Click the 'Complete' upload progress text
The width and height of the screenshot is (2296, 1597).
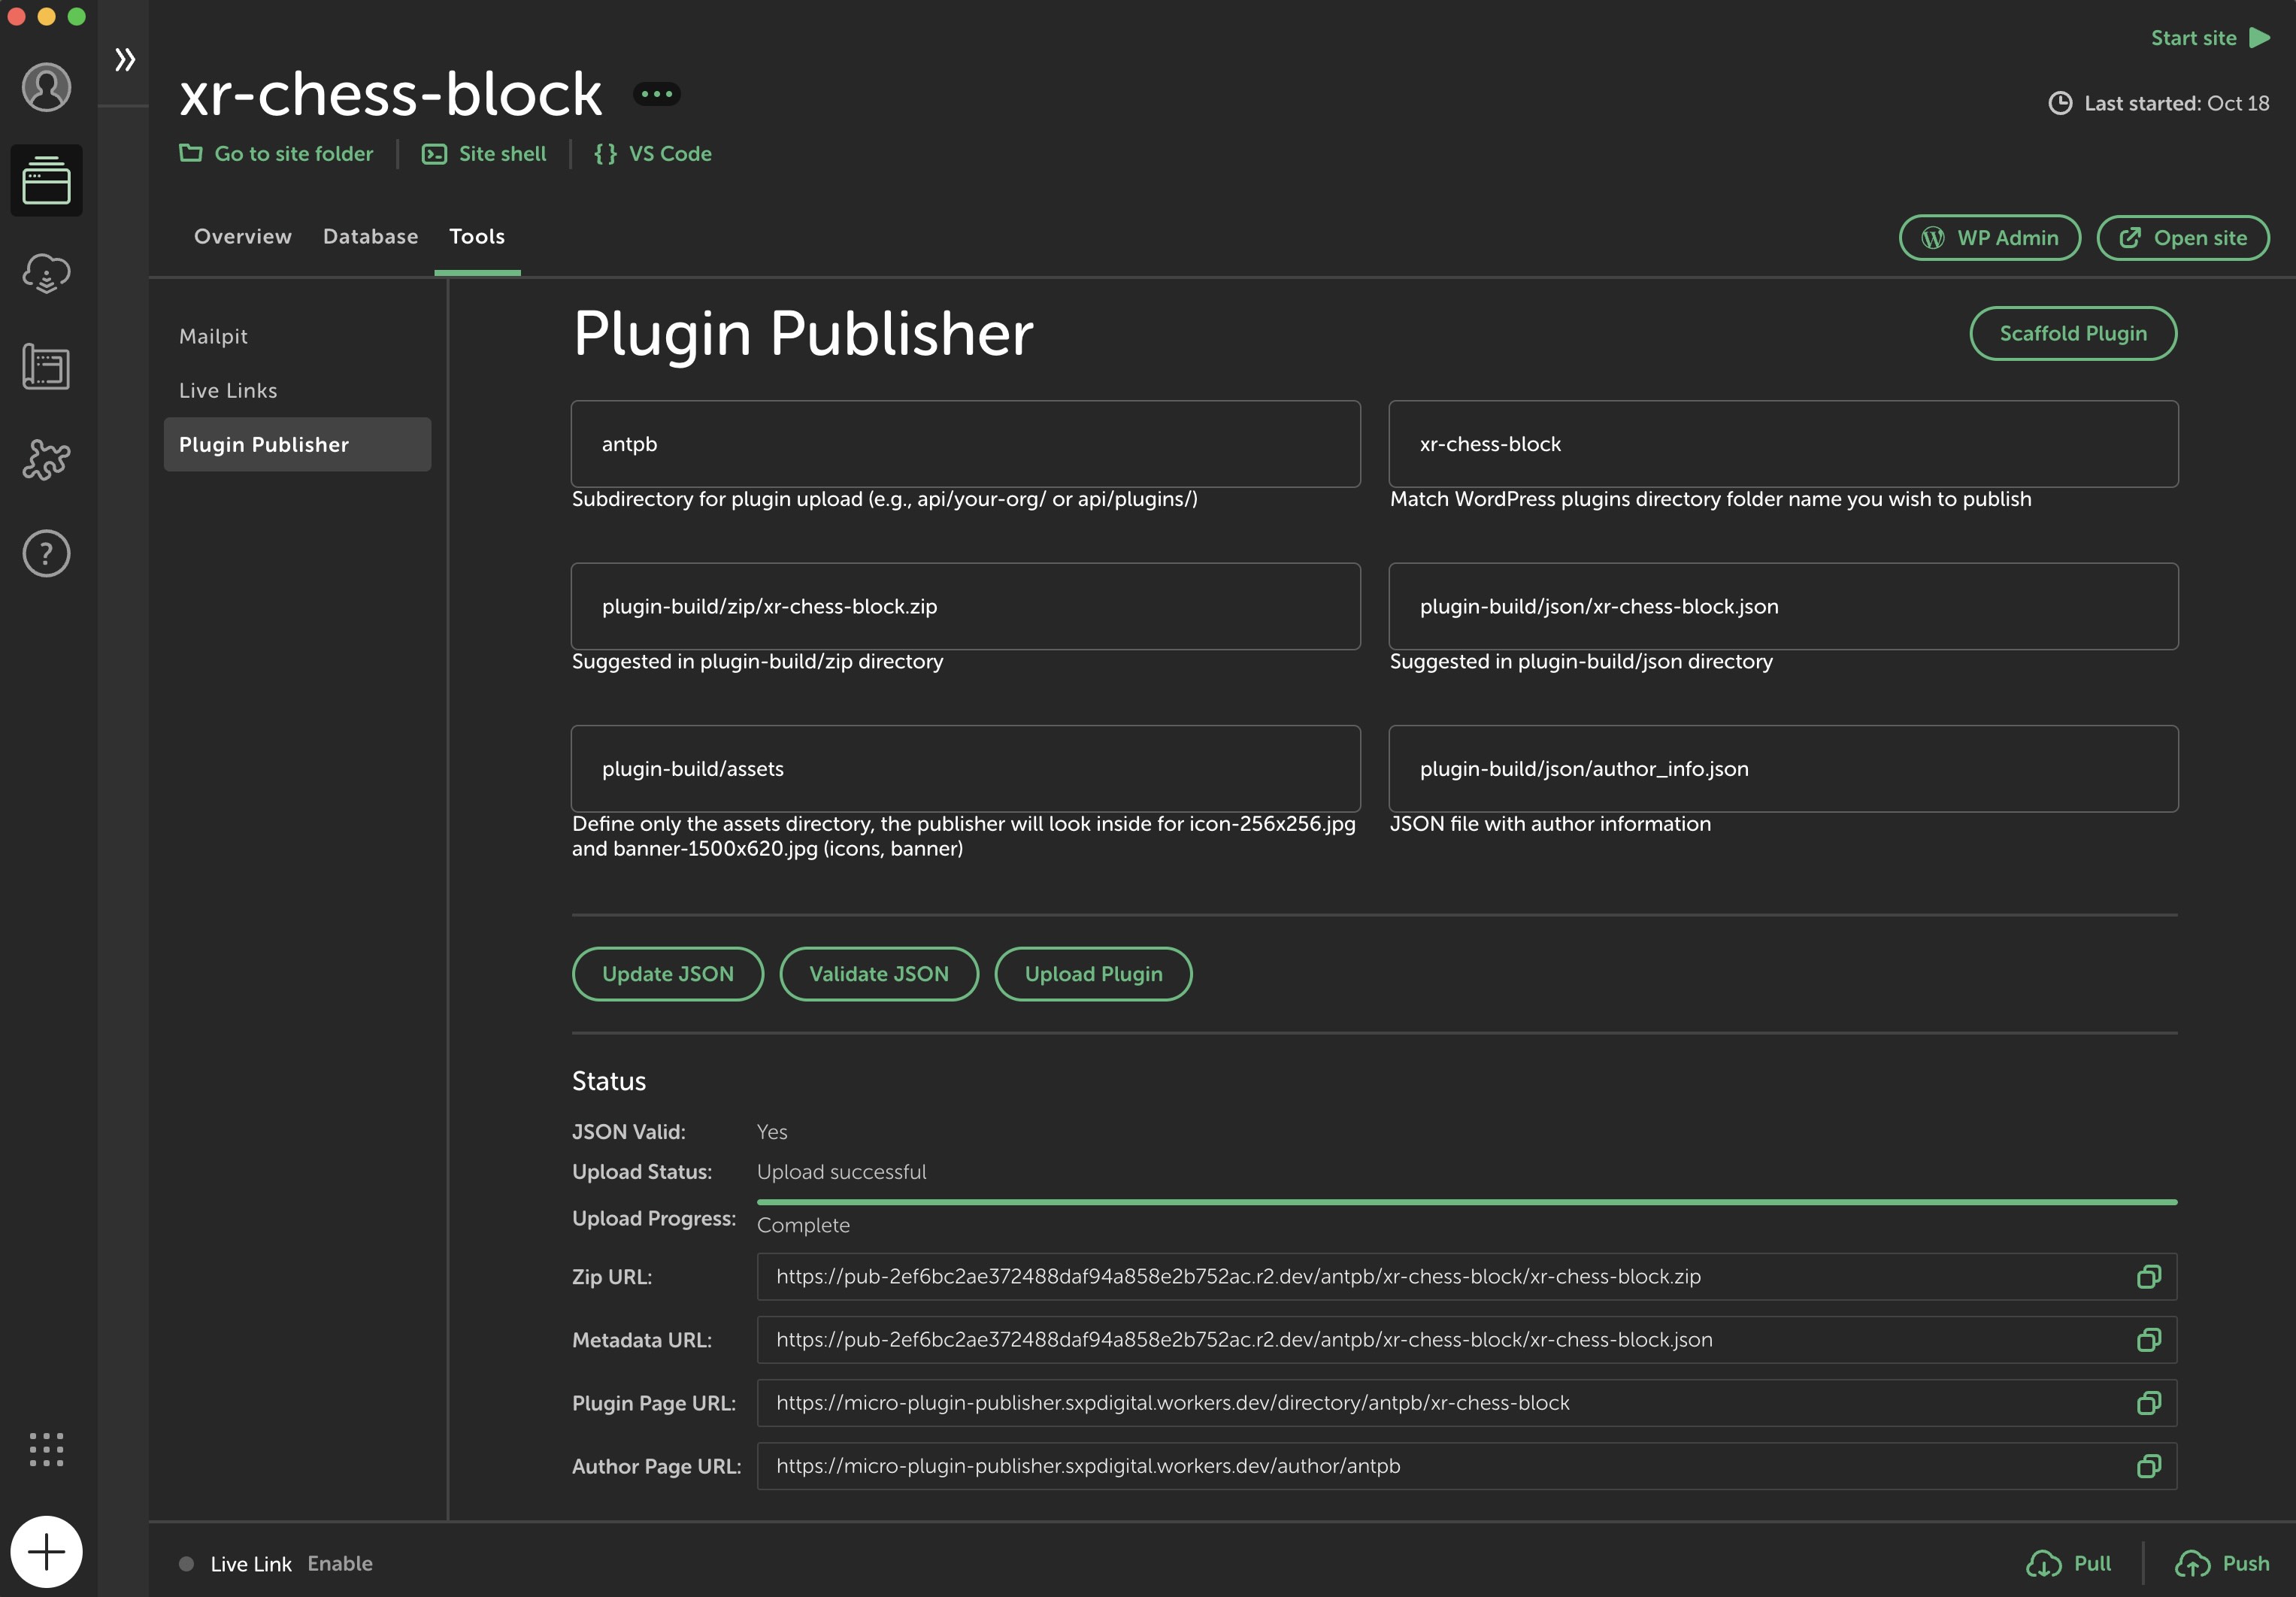(803, 1225)
